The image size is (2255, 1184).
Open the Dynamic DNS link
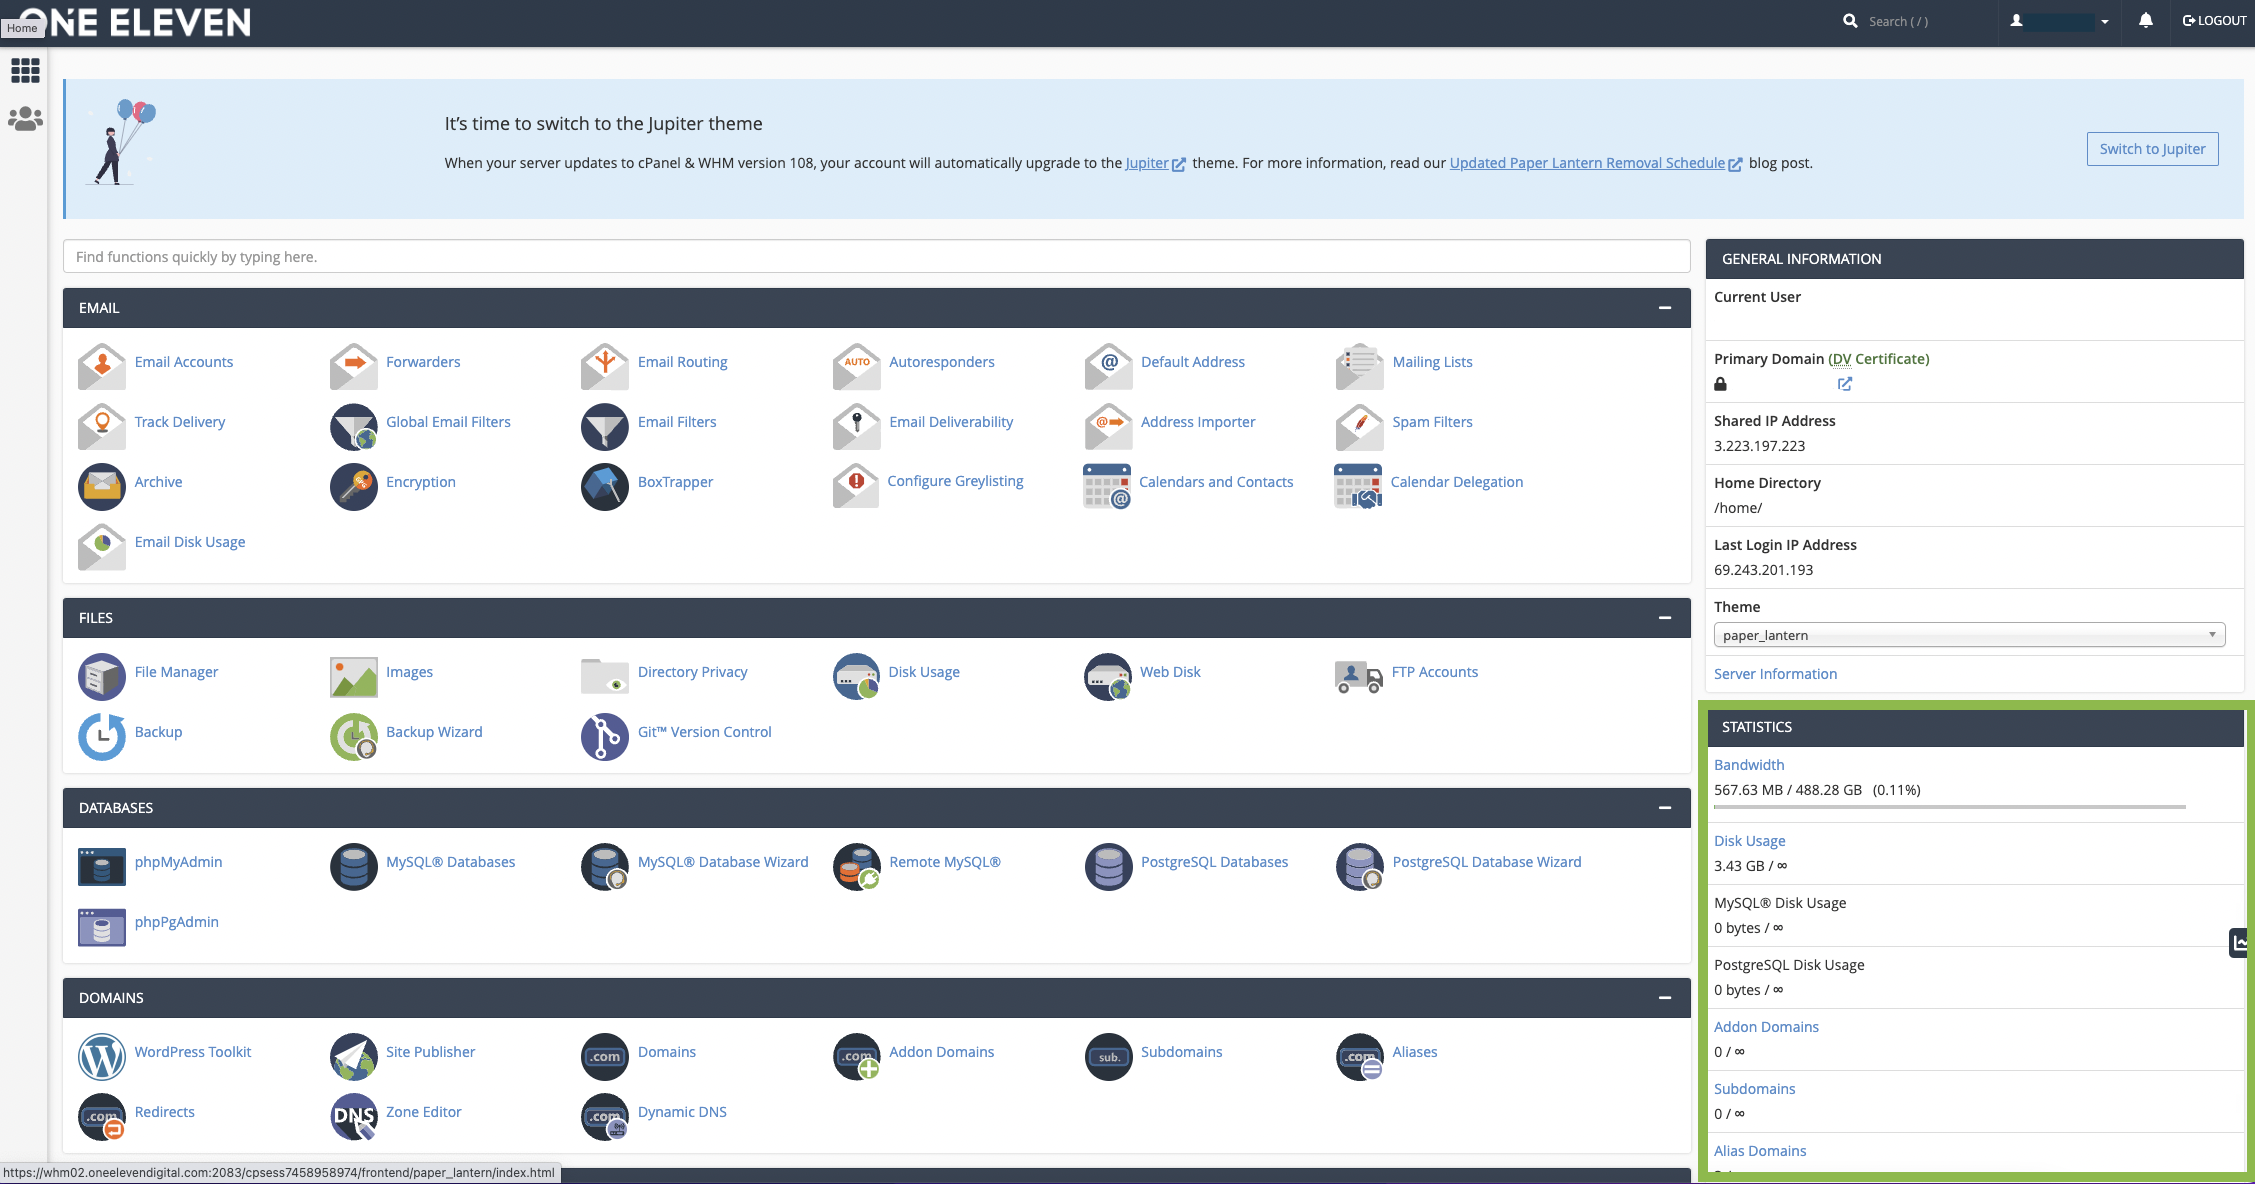[682, 1112]
